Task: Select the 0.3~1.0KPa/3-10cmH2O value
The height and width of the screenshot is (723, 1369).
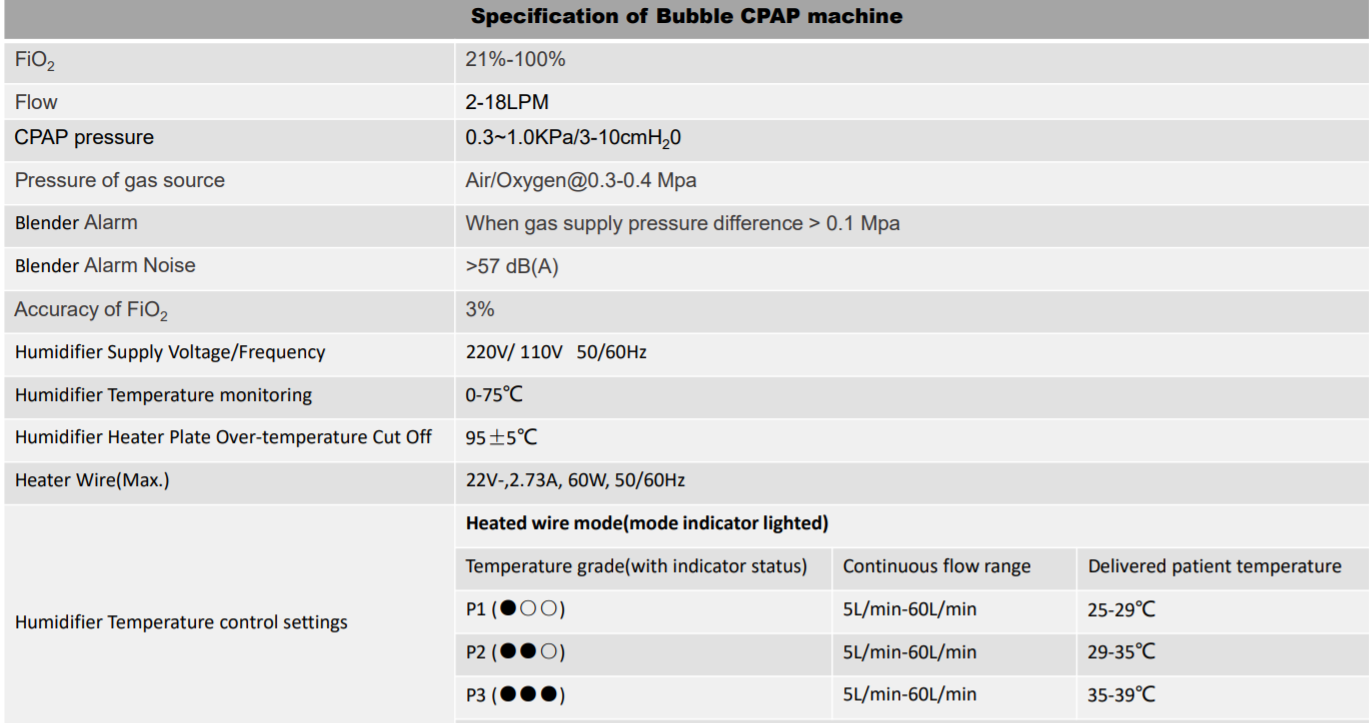Action: tap(573, 139)
